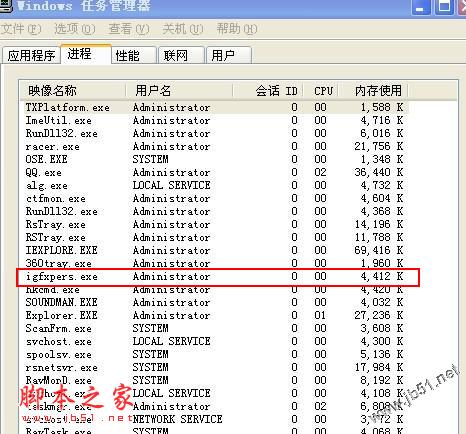Viewport: 466px width, 434px height.
Task: Sort by the 会话 ID column header
Action: point(268,91)
